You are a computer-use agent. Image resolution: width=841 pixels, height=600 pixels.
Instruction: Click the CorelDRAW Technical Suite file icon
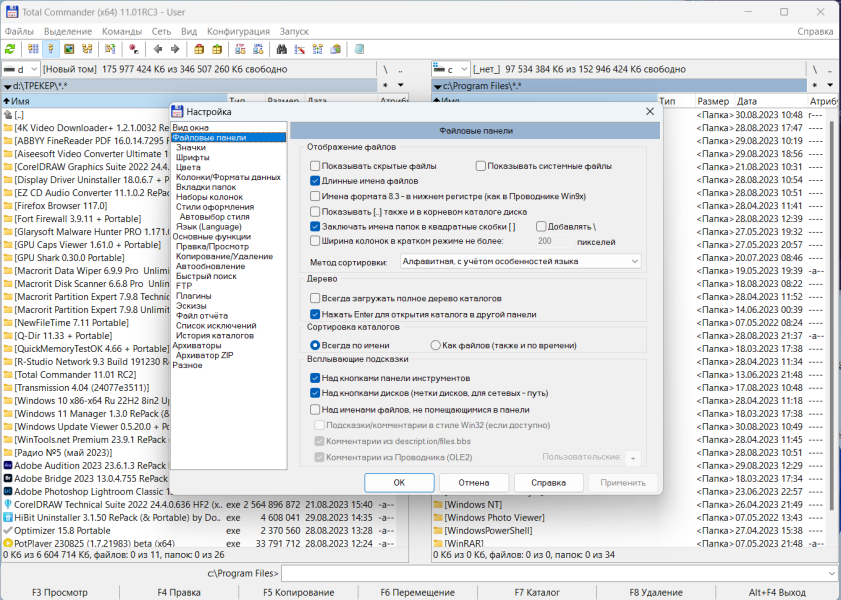[8, 505]
